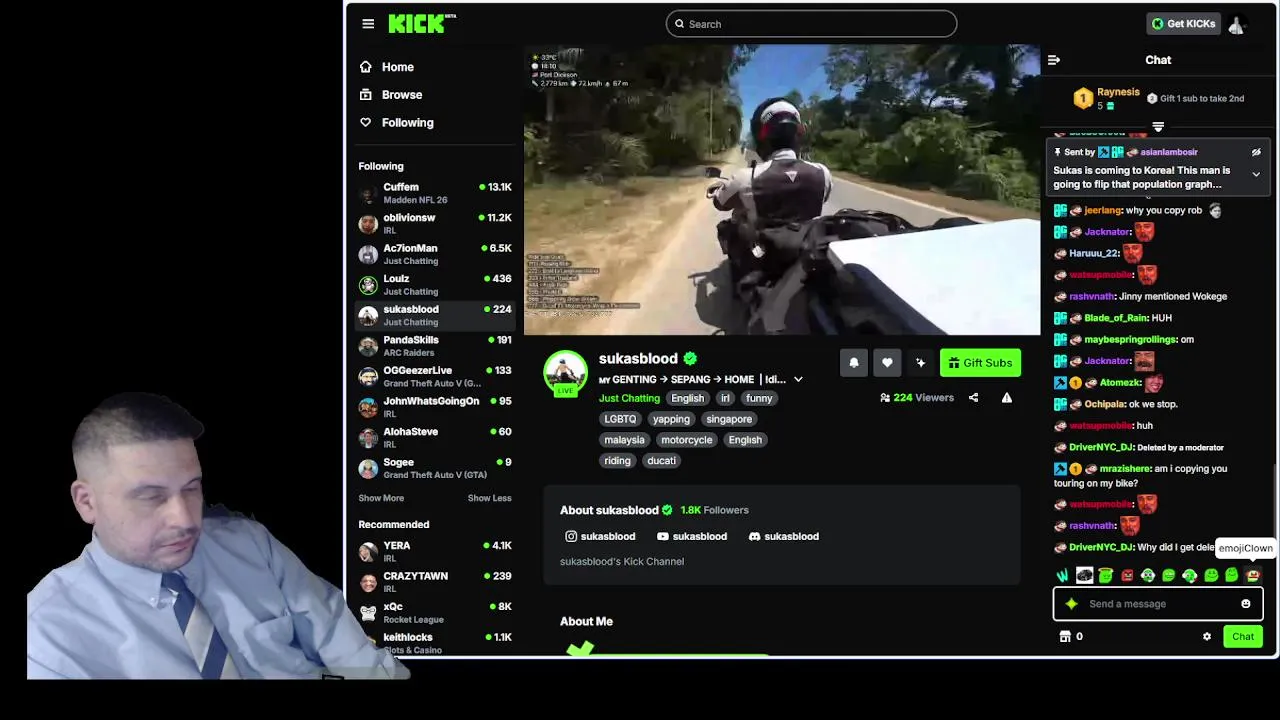This screenshot has width=1280, height=720.
Task: Click the malaysia tag
Action: click(624, 440)
